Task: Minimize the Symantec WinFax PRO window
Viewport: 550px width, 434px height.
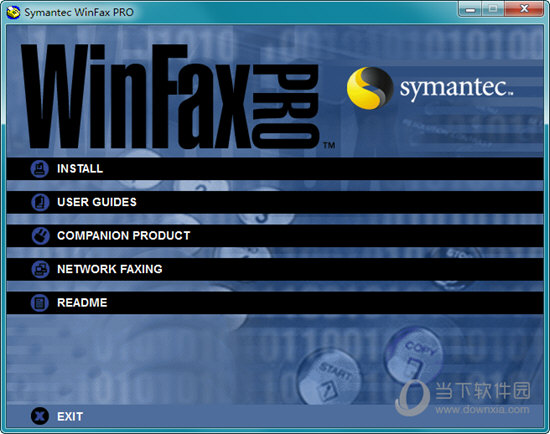Action: coord(470,9)
